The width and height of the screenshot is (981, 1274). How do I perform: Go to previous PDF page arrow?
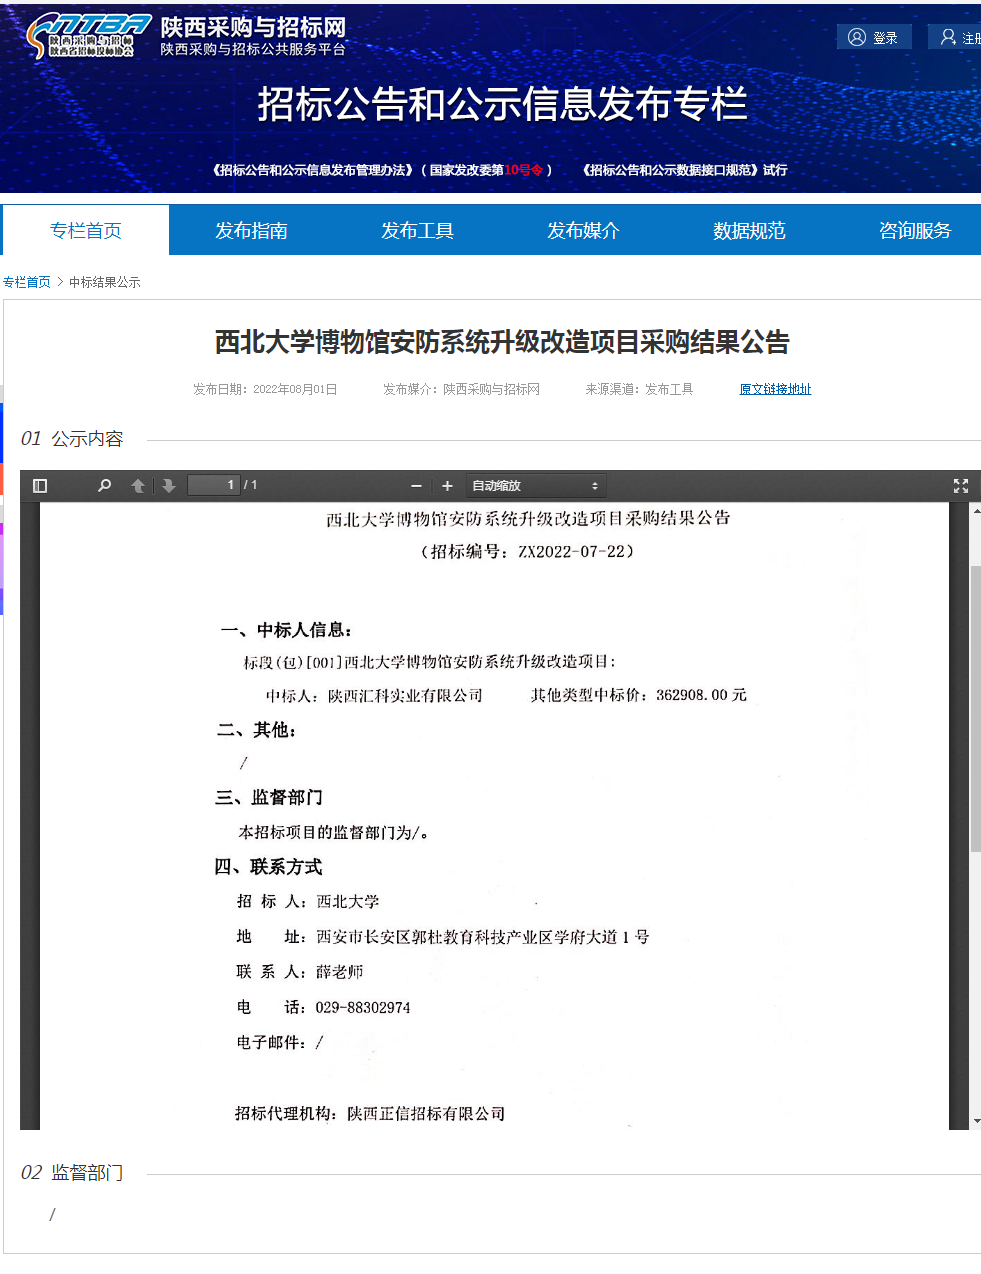[138, 486]
